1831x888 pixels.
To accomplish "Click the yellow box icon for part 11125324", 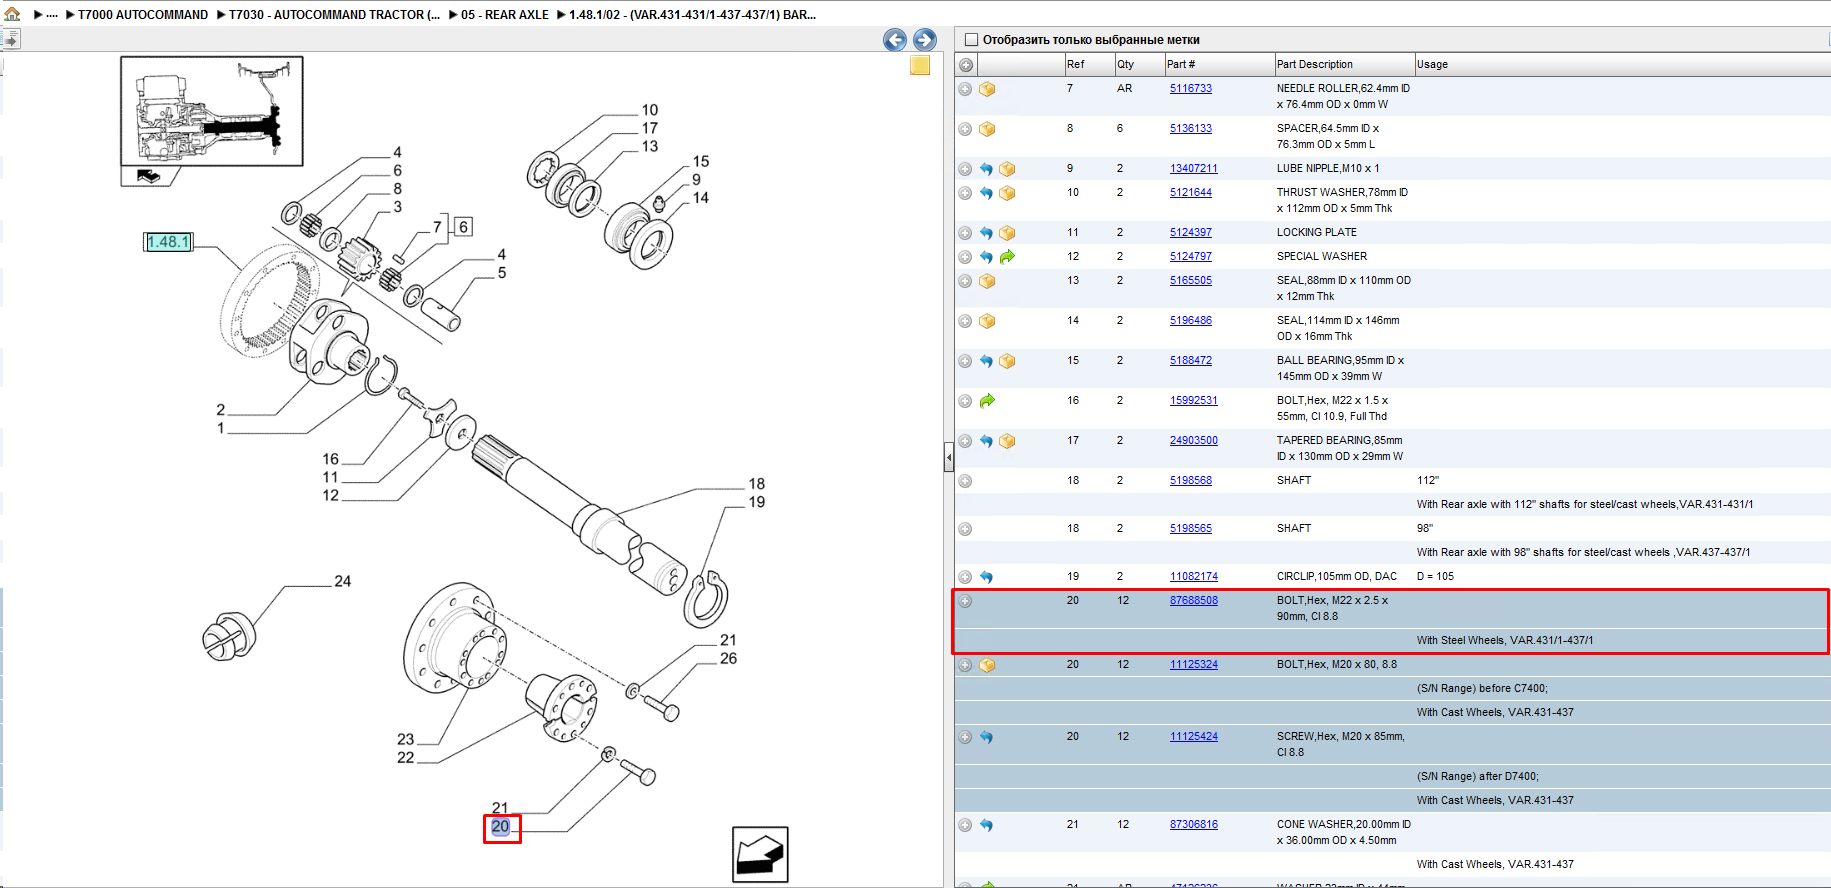I will [x=987, y=665].
